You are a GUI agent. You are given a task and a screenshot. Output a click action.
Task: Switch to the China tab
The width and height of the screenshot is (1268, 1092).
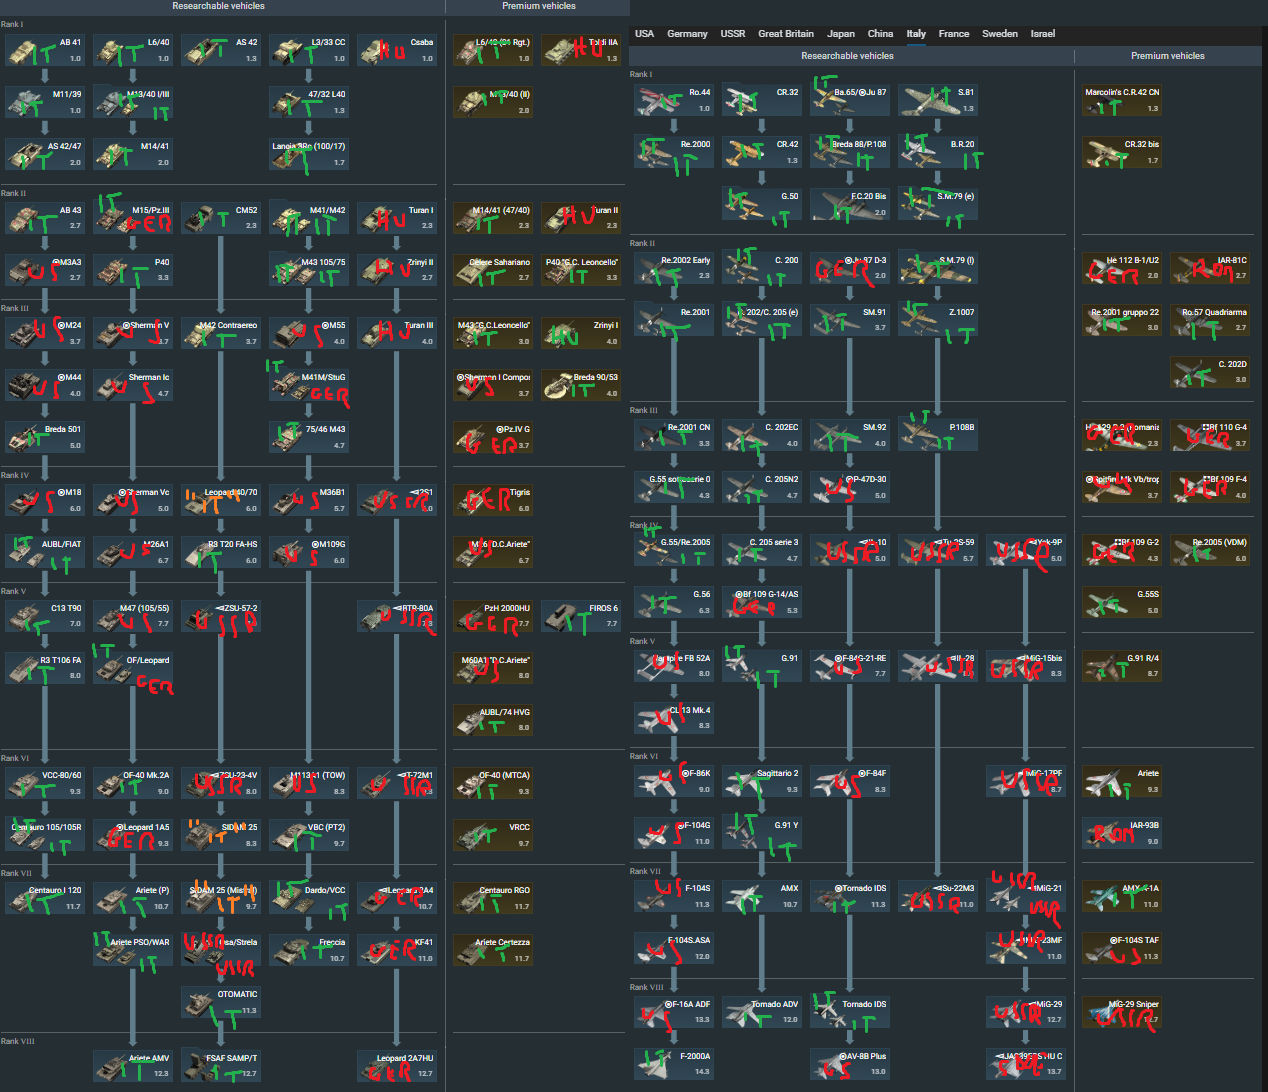pos(880,33)
